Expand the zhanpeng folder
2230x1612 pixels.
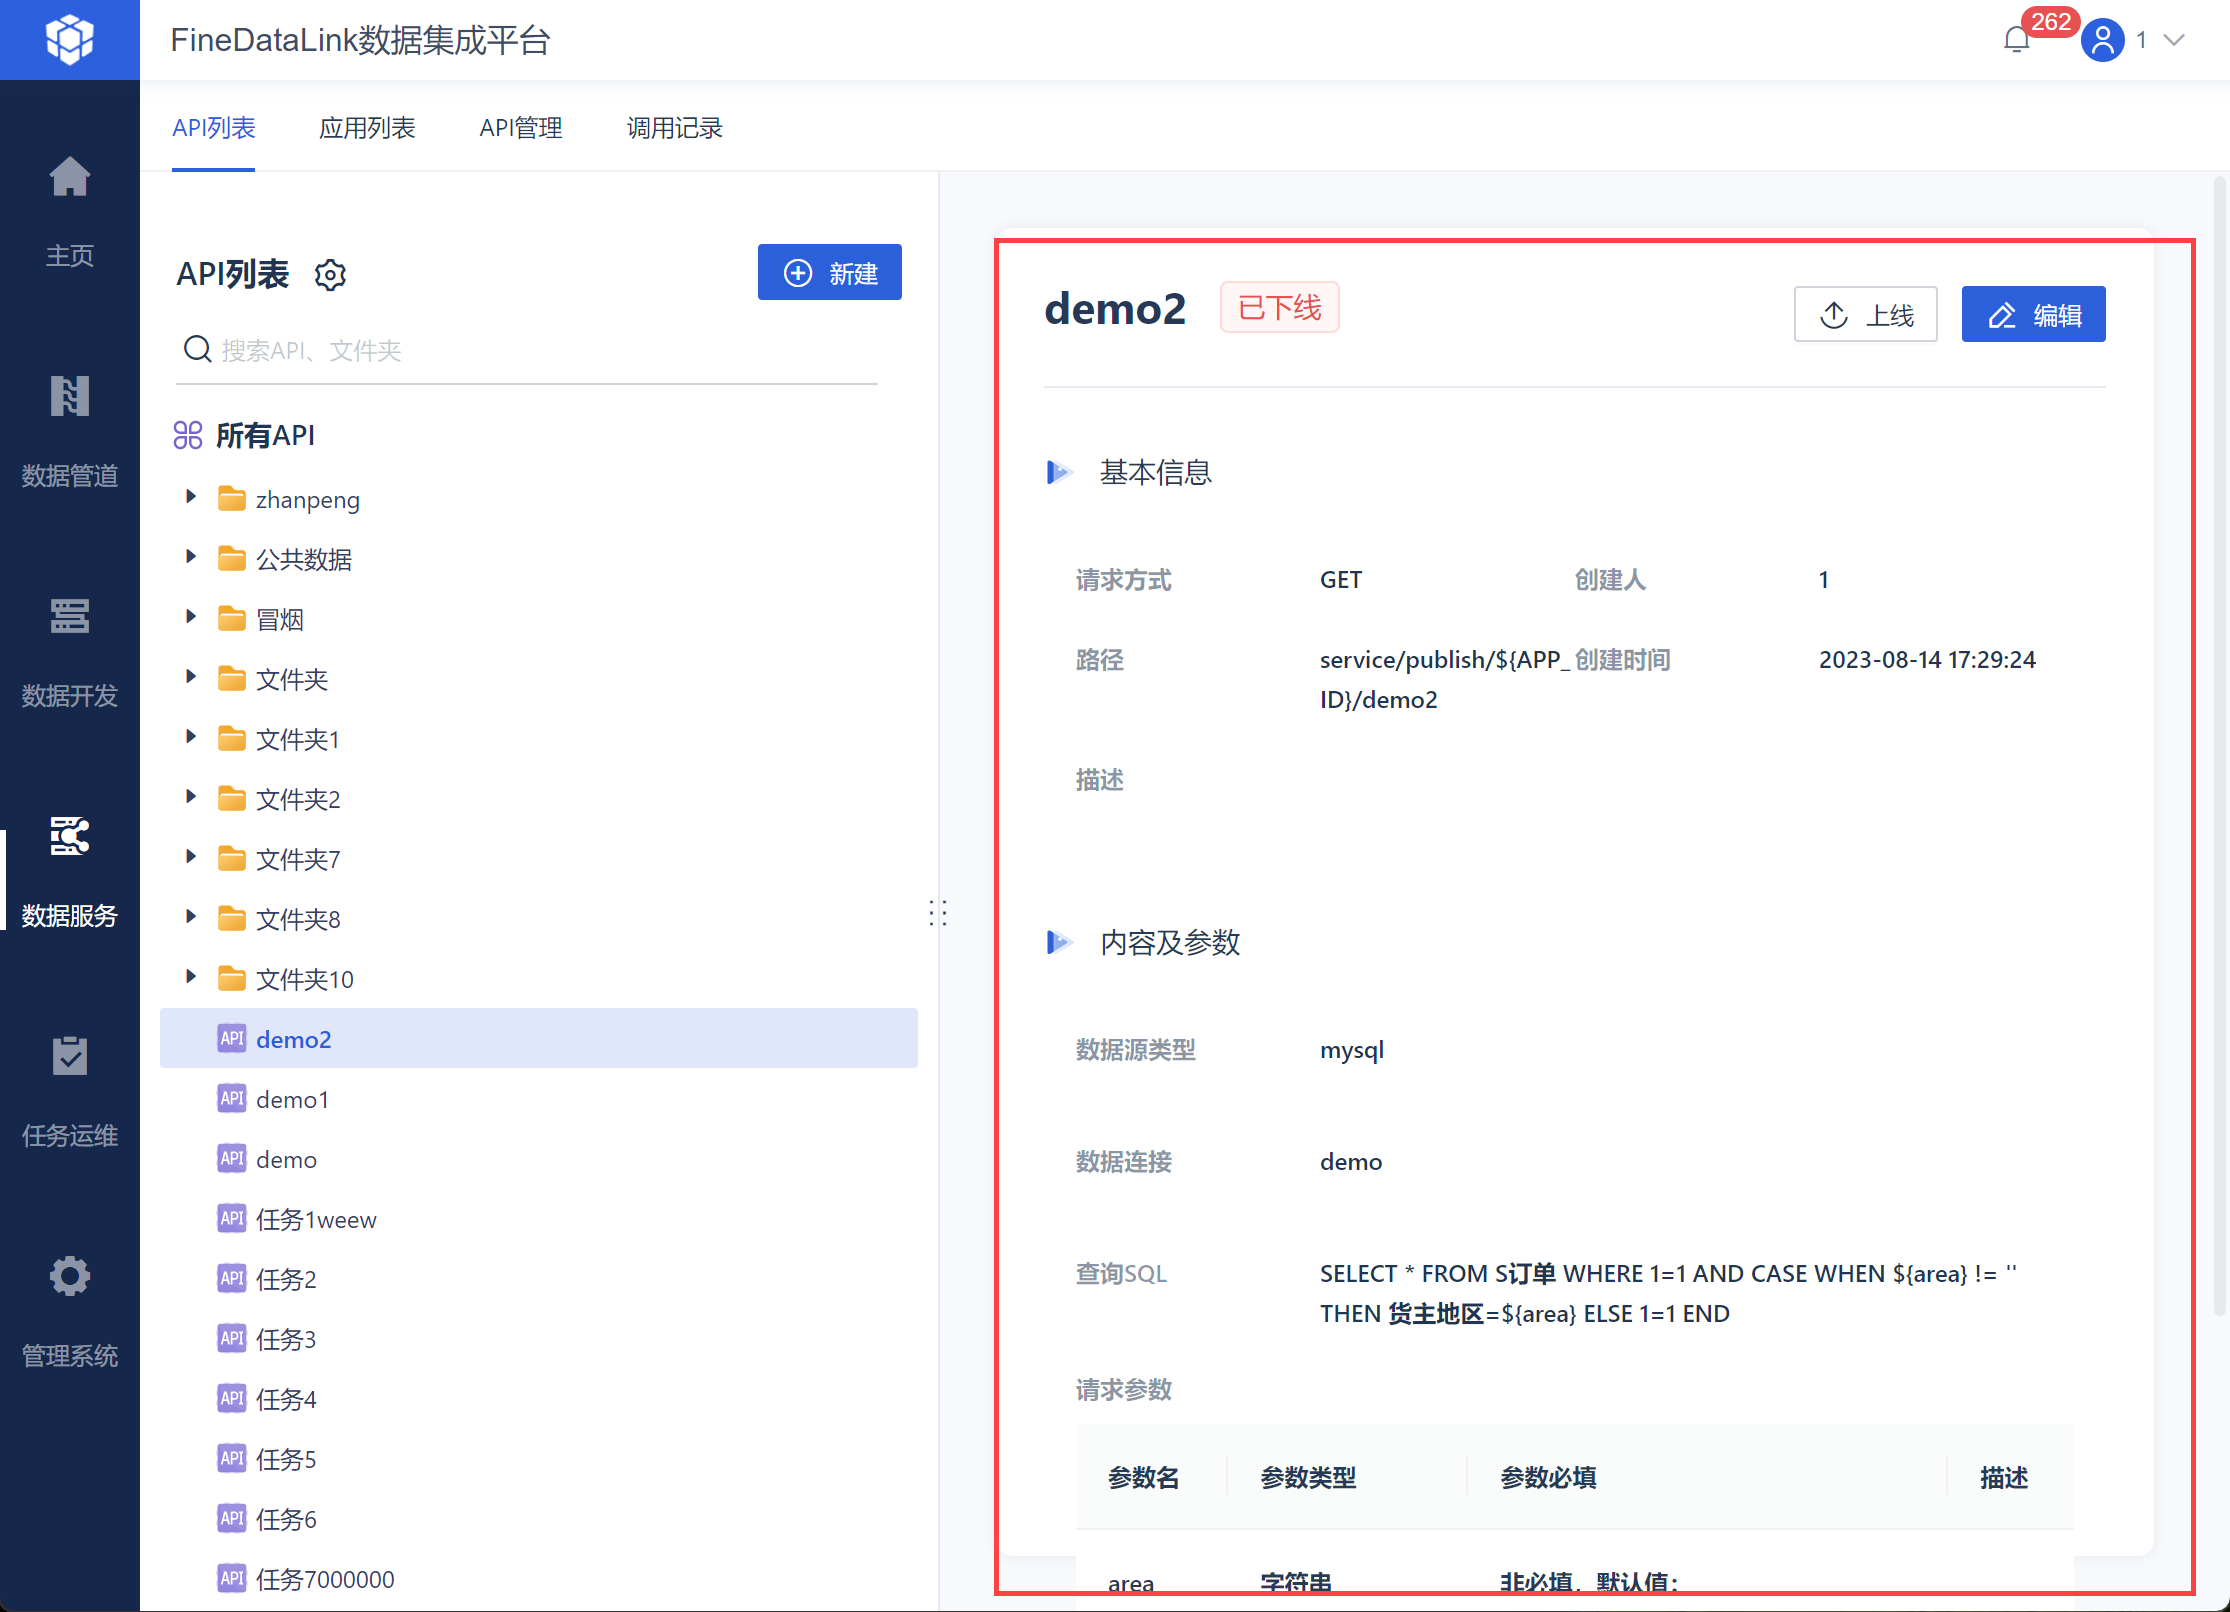(x=191, y=497)
